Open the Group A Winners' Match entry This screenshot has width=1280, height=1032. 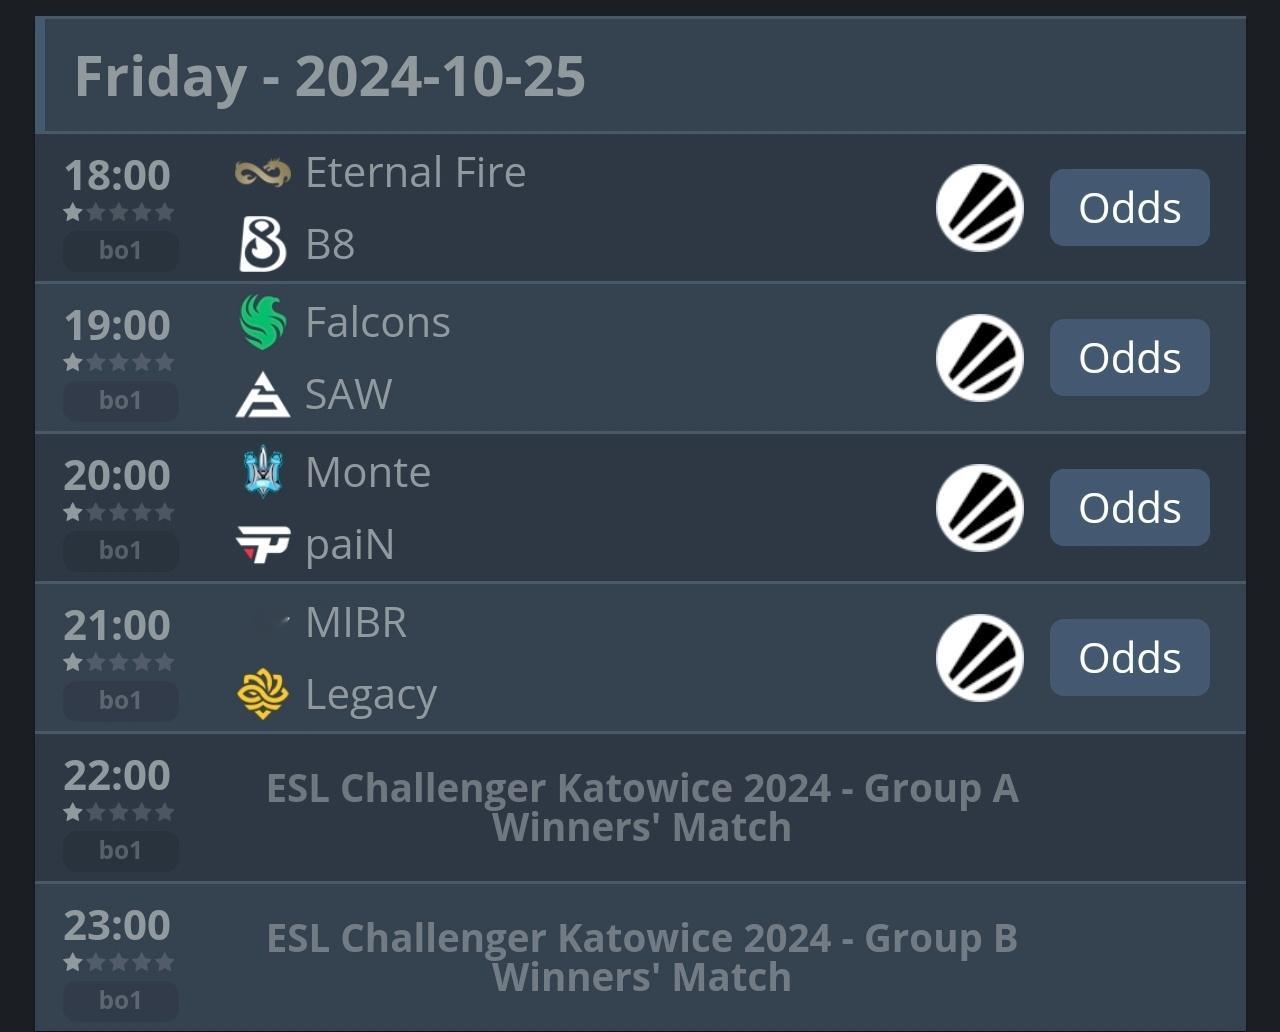640,808
